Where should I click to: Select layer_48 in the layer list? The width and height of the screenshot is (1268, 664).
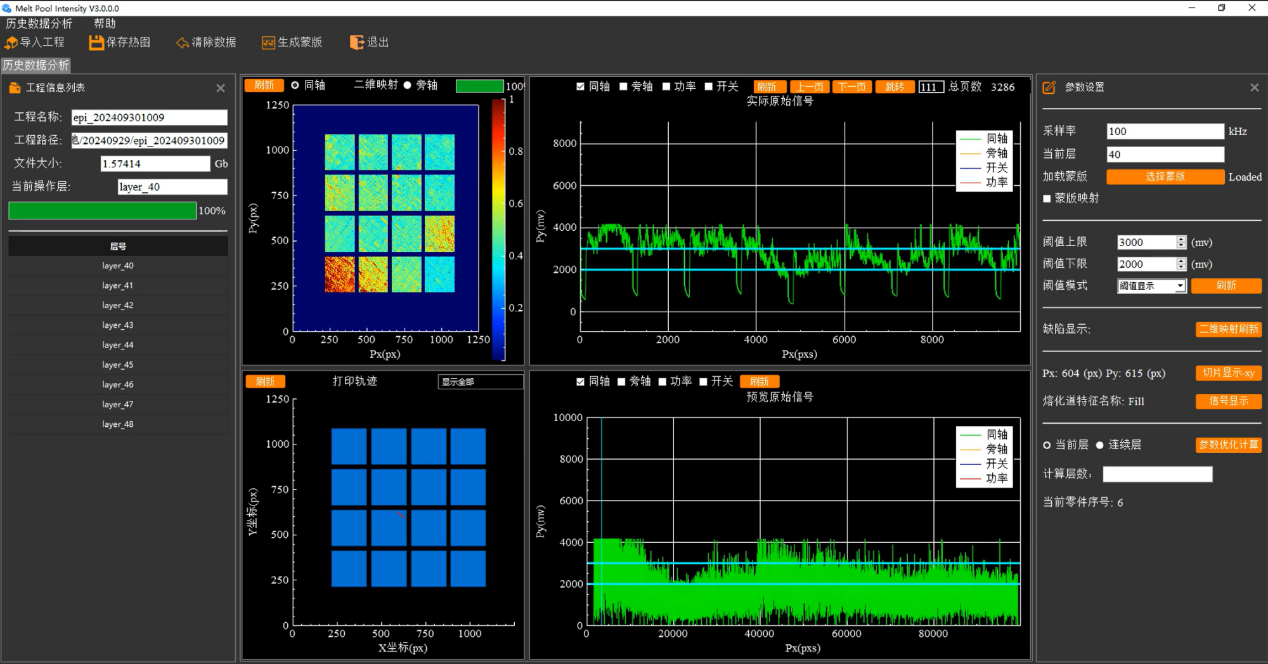[118, 424]
